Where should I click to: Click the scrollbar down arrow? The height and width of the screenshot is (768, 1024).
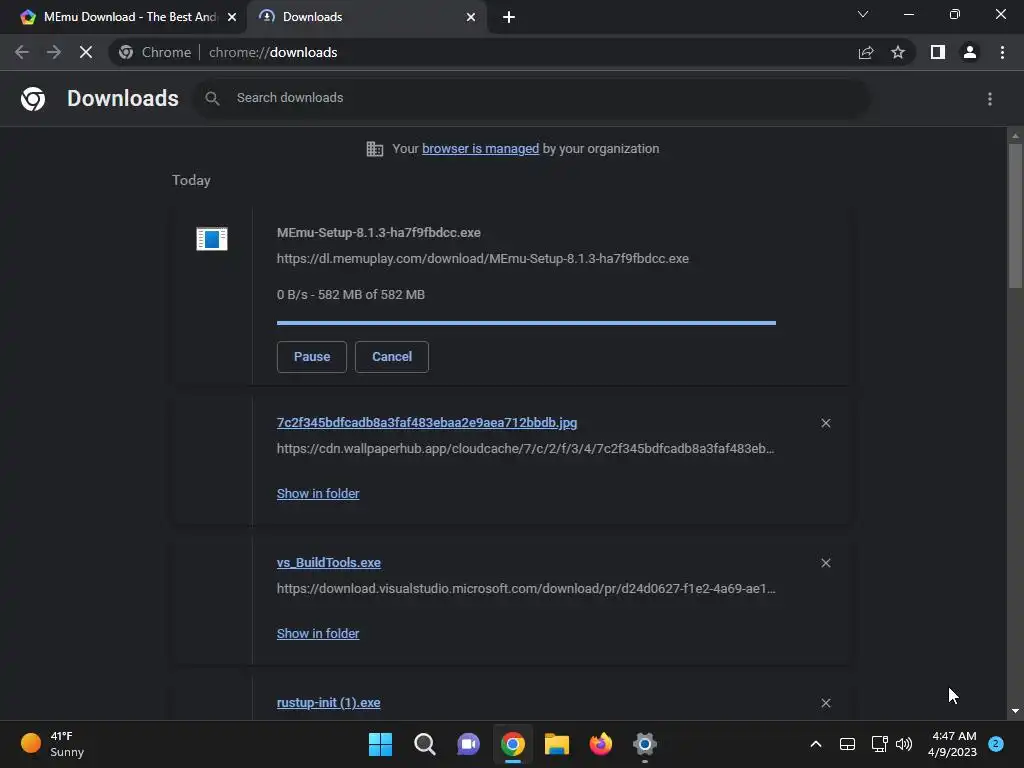tap(1015, 711)
